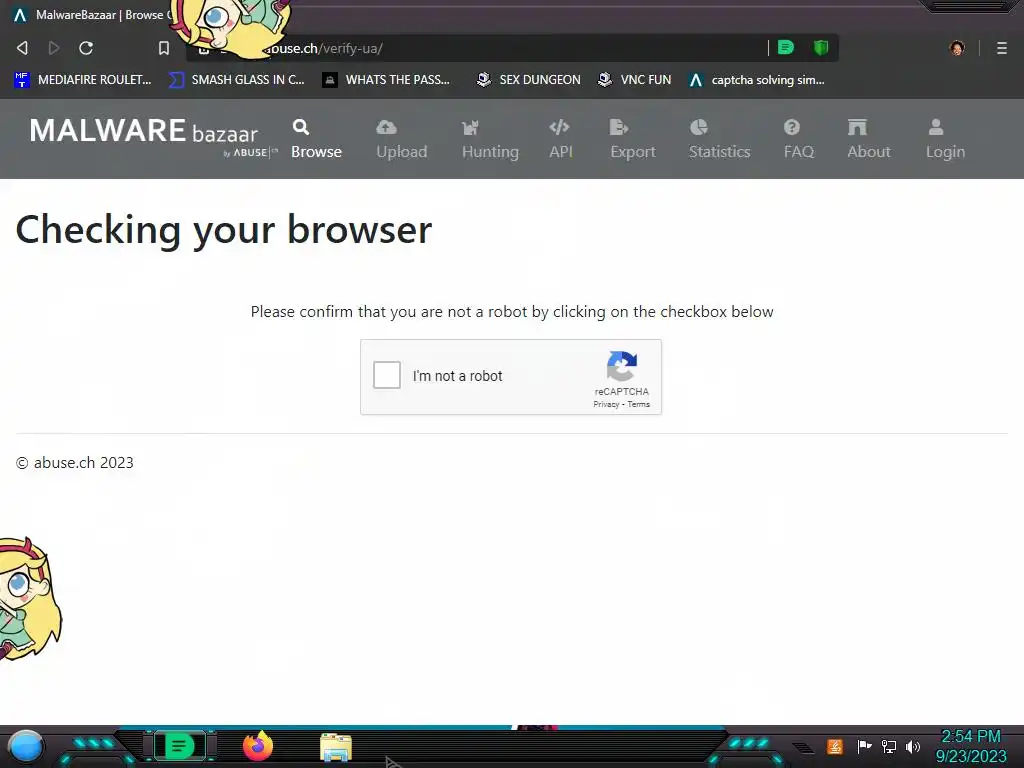Open the FAQ page
This screenshot has height=768, width=1024.
799,139
